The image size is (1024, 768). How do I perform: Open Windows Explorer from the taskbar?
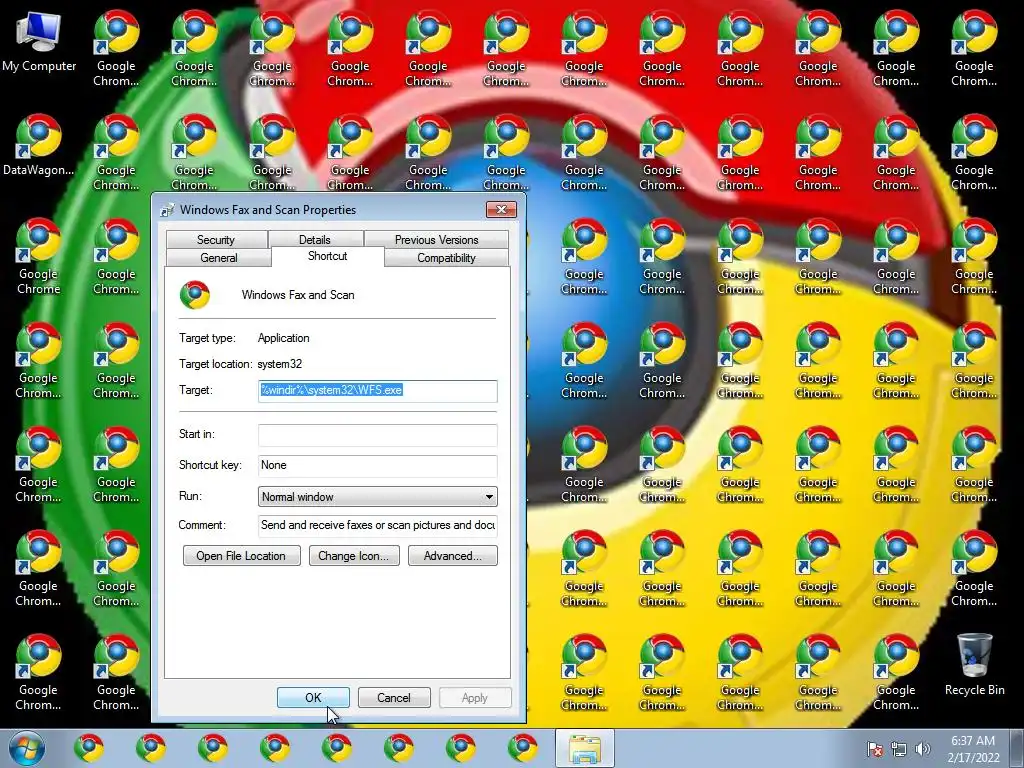click(584, 748)
